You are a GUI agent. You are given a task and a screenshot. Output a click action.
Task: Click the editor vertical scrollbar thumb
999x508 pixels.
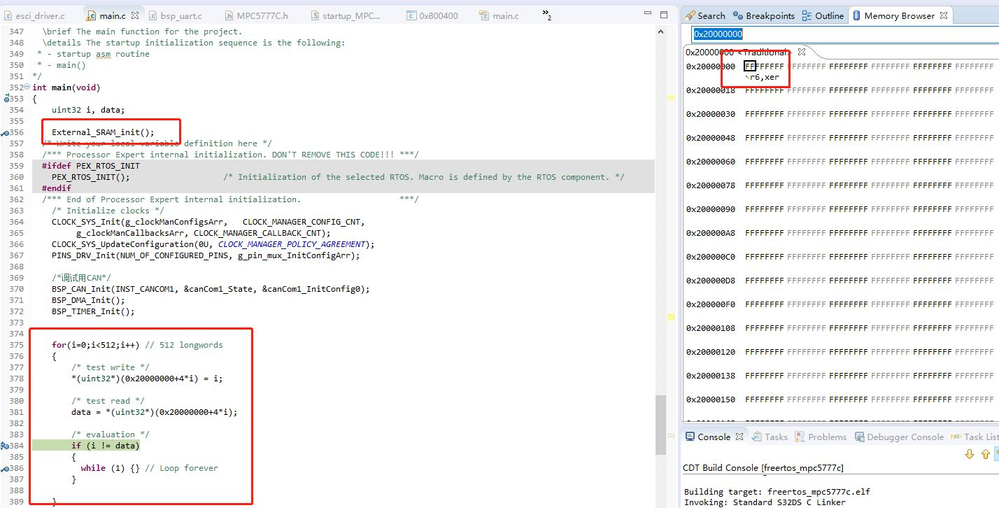pyautogui.click(x=661, y=427)
